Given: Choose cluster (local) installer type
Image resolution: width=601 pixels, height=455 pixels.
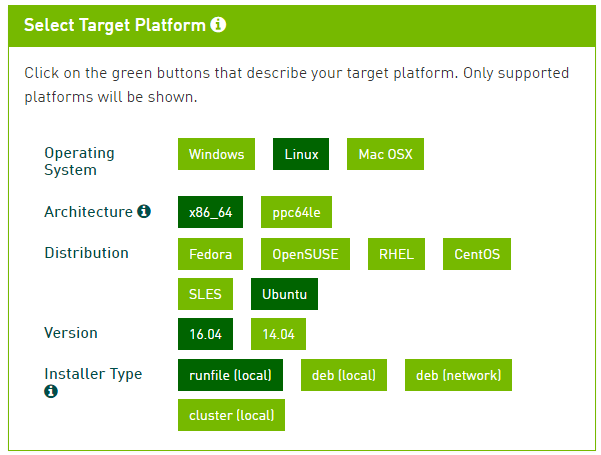Looking at the screenshot, I should point(231,415).
